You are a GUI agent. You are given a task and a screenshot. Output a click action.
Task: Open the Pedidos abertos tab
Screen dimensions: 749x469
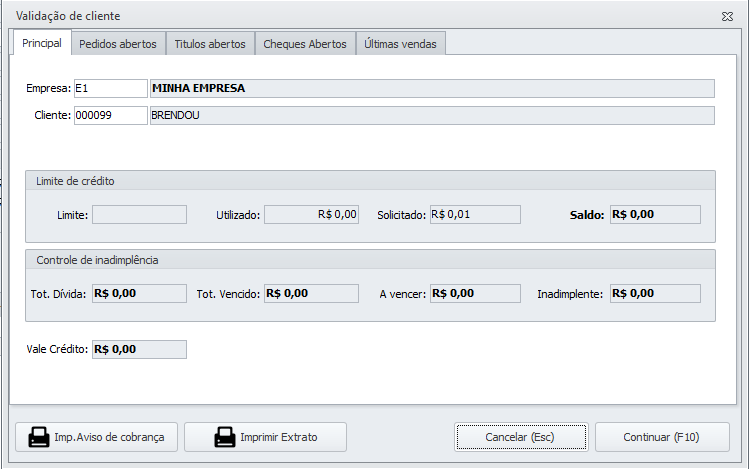coord(118,44)
